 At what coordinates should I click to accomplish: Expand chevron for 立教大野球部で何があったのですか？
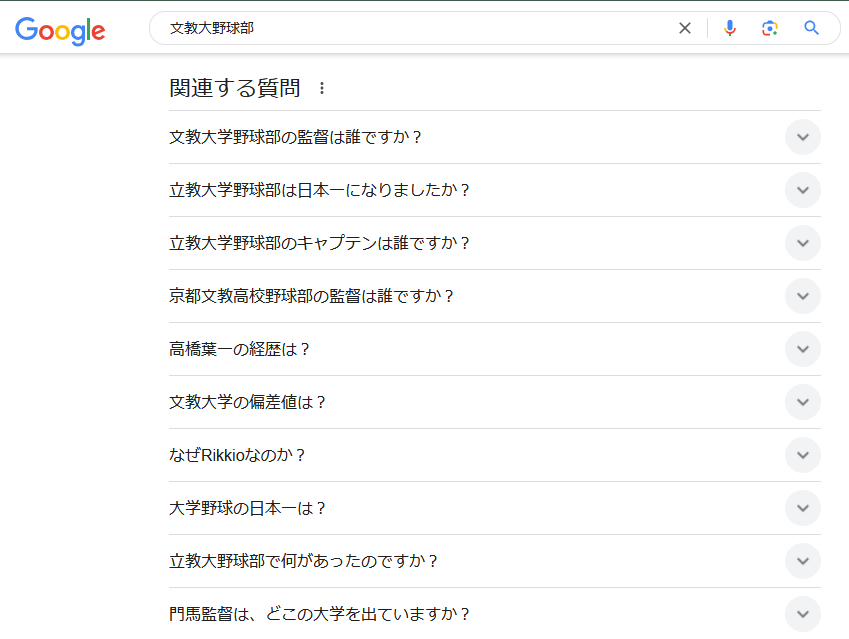click(x=803, y=561)
